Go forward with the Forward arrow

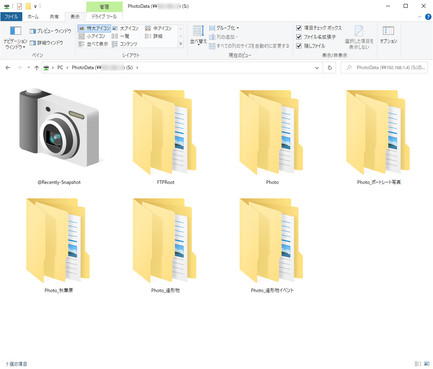tap(19, 68)
